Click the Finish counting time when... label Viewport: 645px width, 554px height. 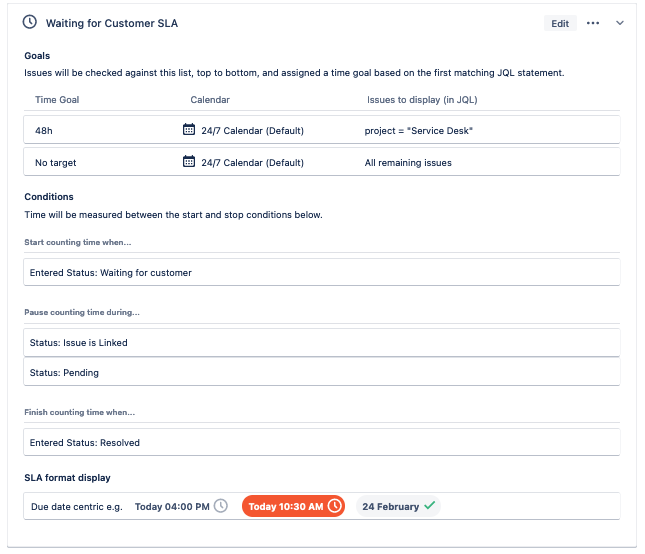79,412
